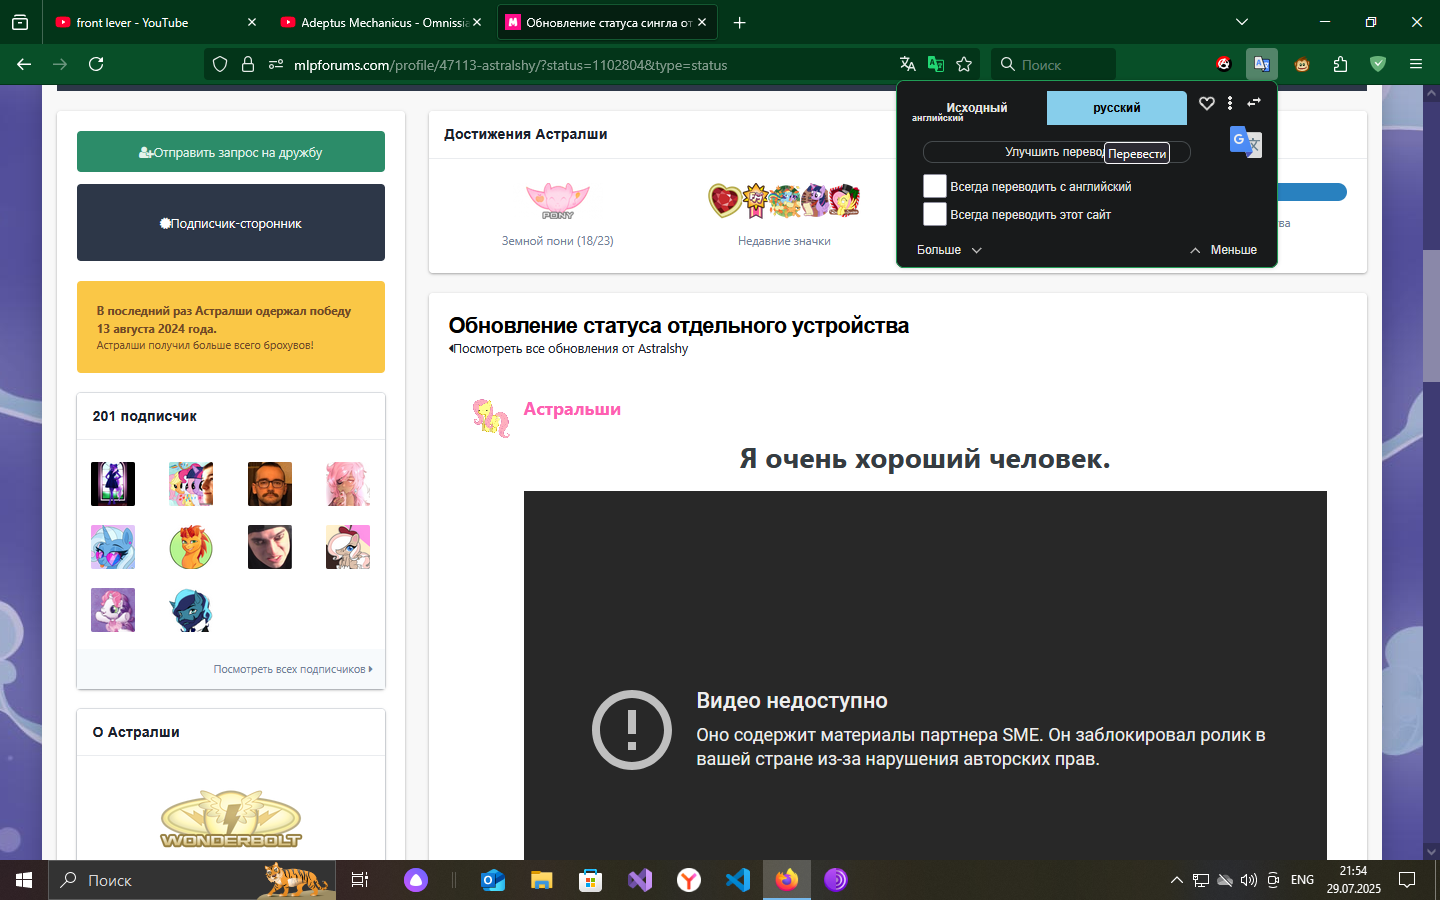This screenshot has width=1440, height=900.
Task: Expand the 'Больше' options in translator popup
Action: pos(949,250)
